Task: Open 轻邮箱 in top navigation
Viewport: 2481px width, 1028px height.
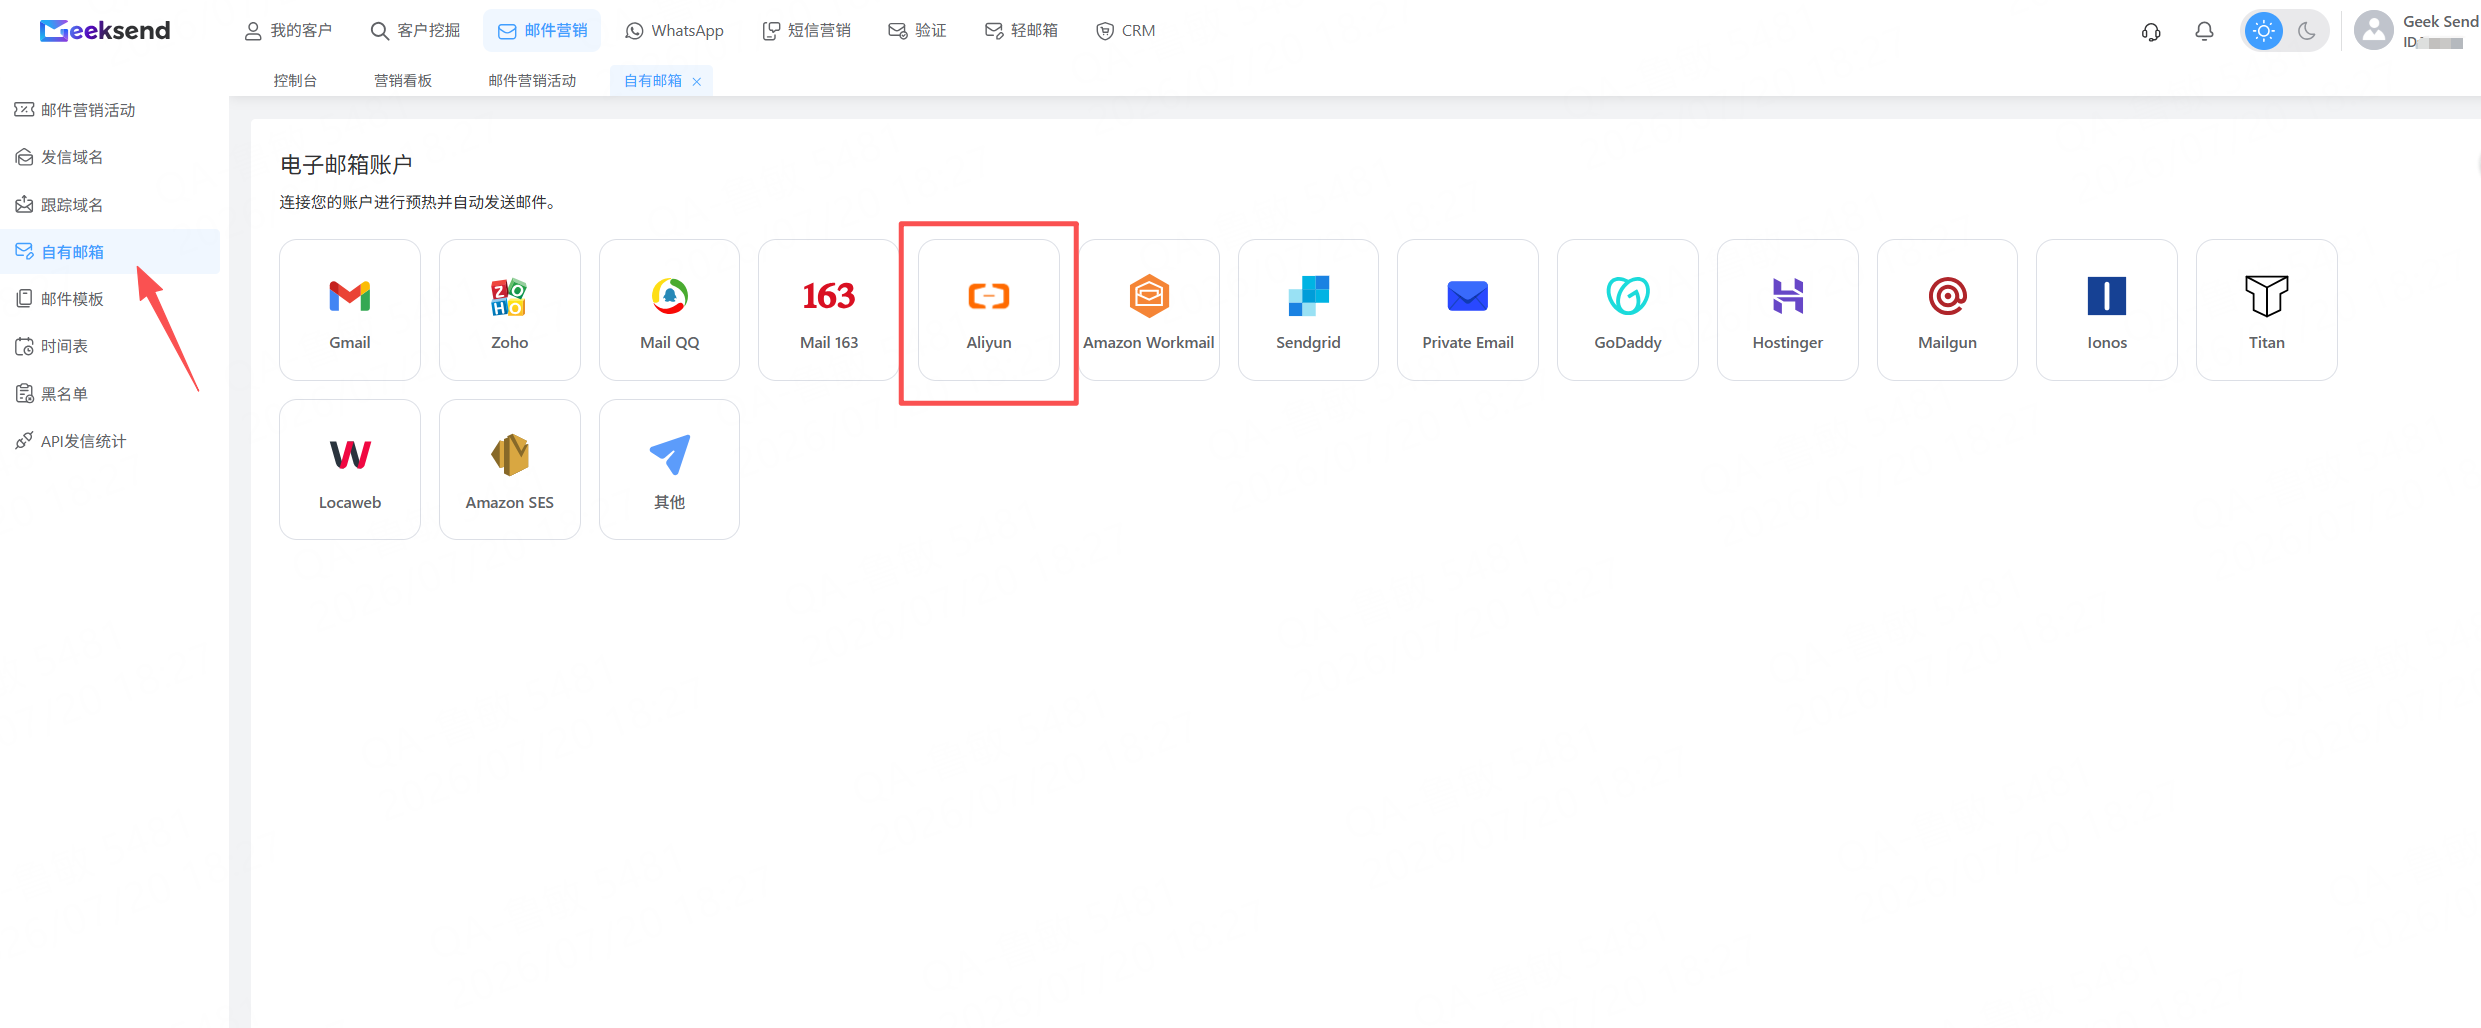Action: click(x=1021, y=31)
